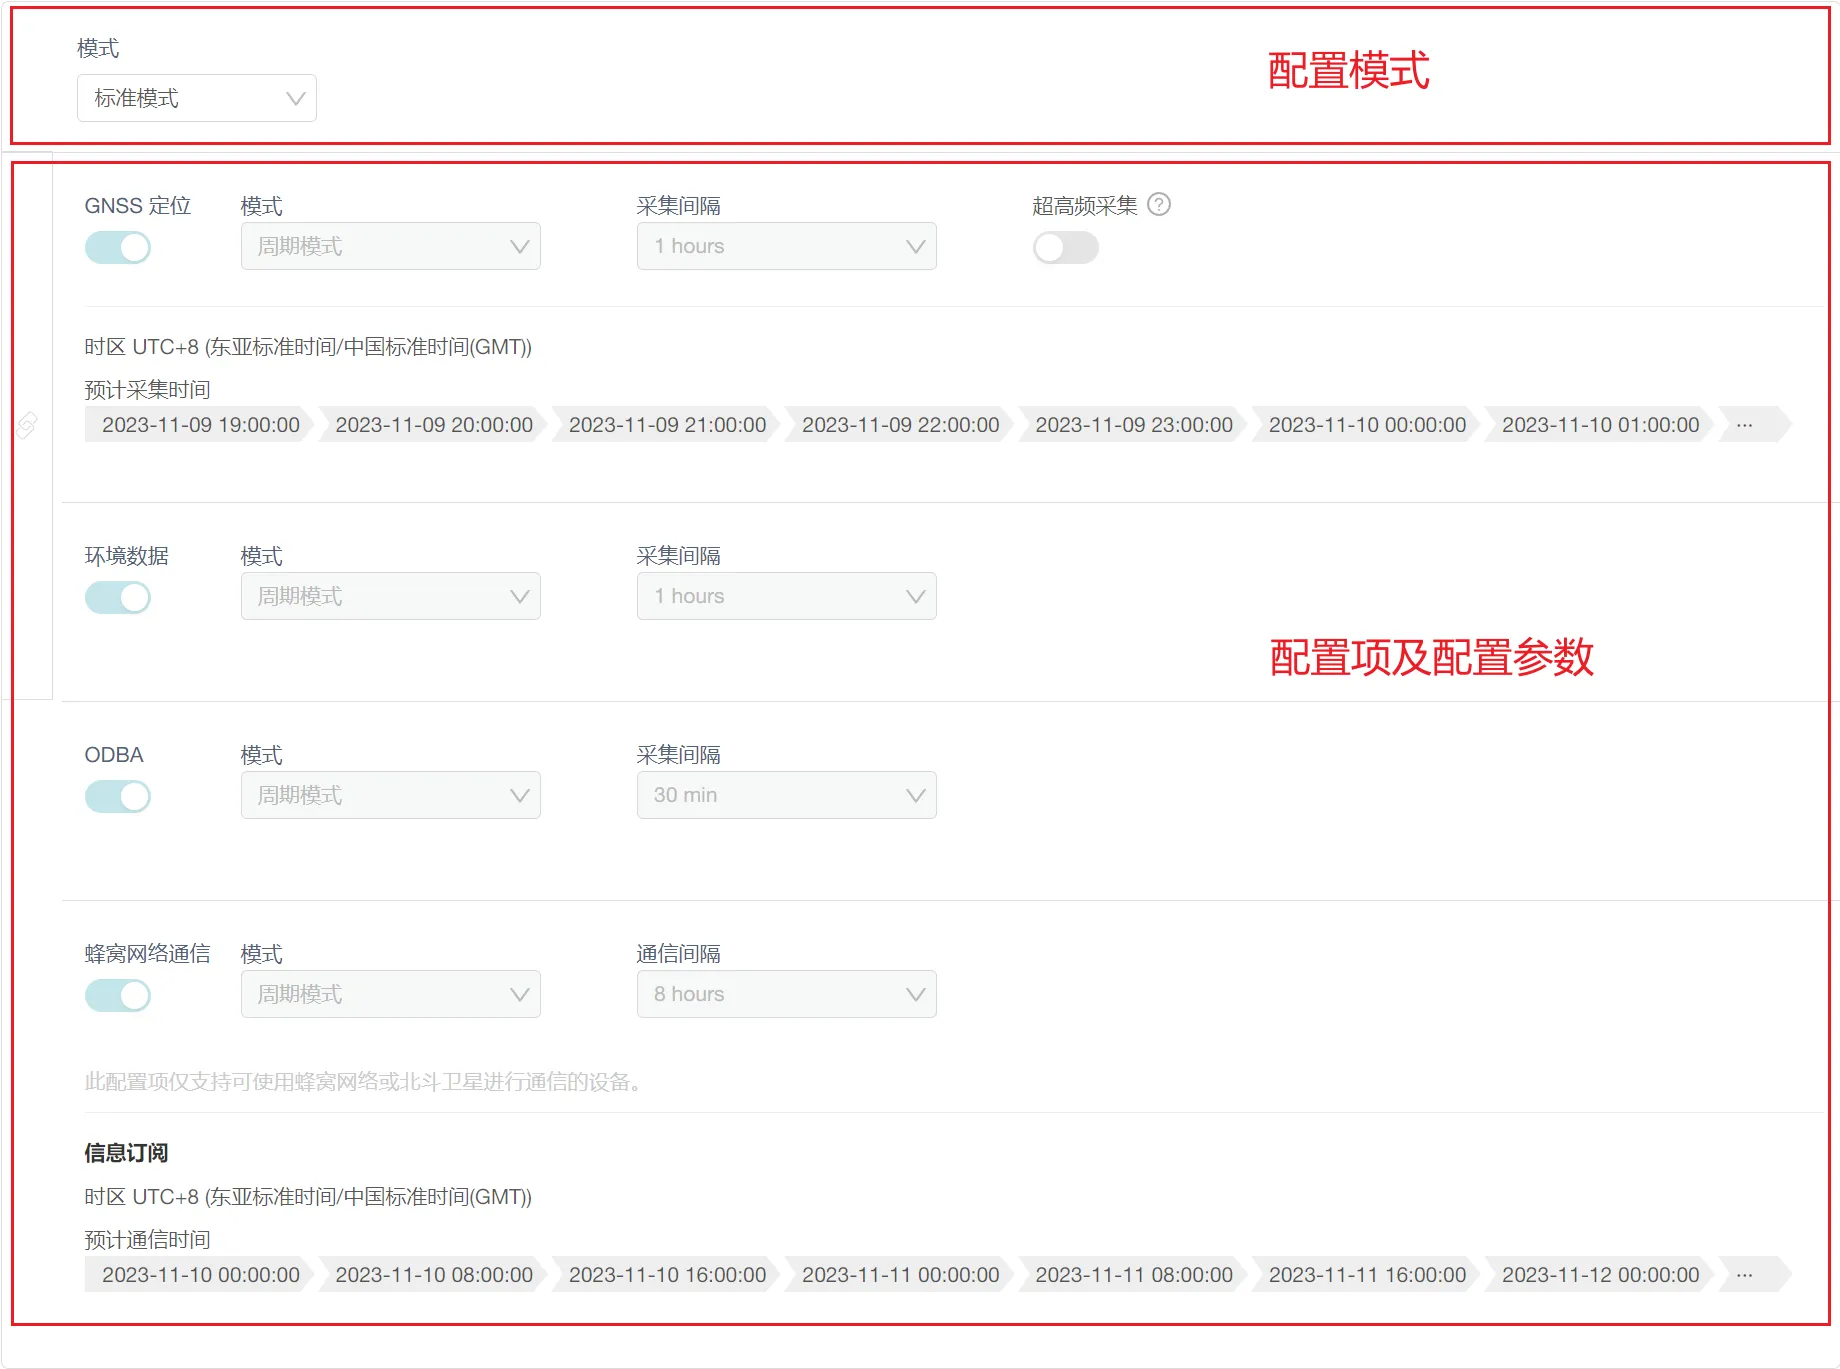Turn off 蜂窝网络通信 switch
This screenshot has width=1840, height=1369.
click(x=118, y=995)
